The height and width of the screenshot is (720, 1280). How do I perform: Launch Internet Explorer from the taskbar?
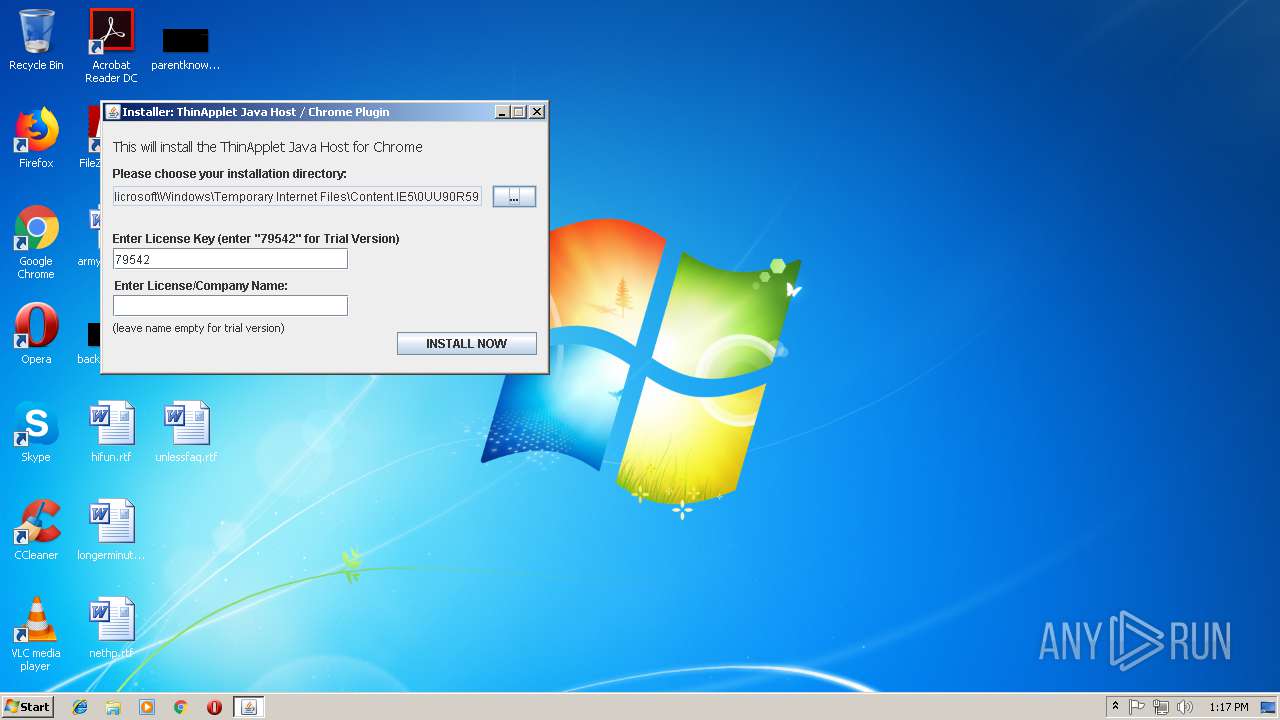80,707
